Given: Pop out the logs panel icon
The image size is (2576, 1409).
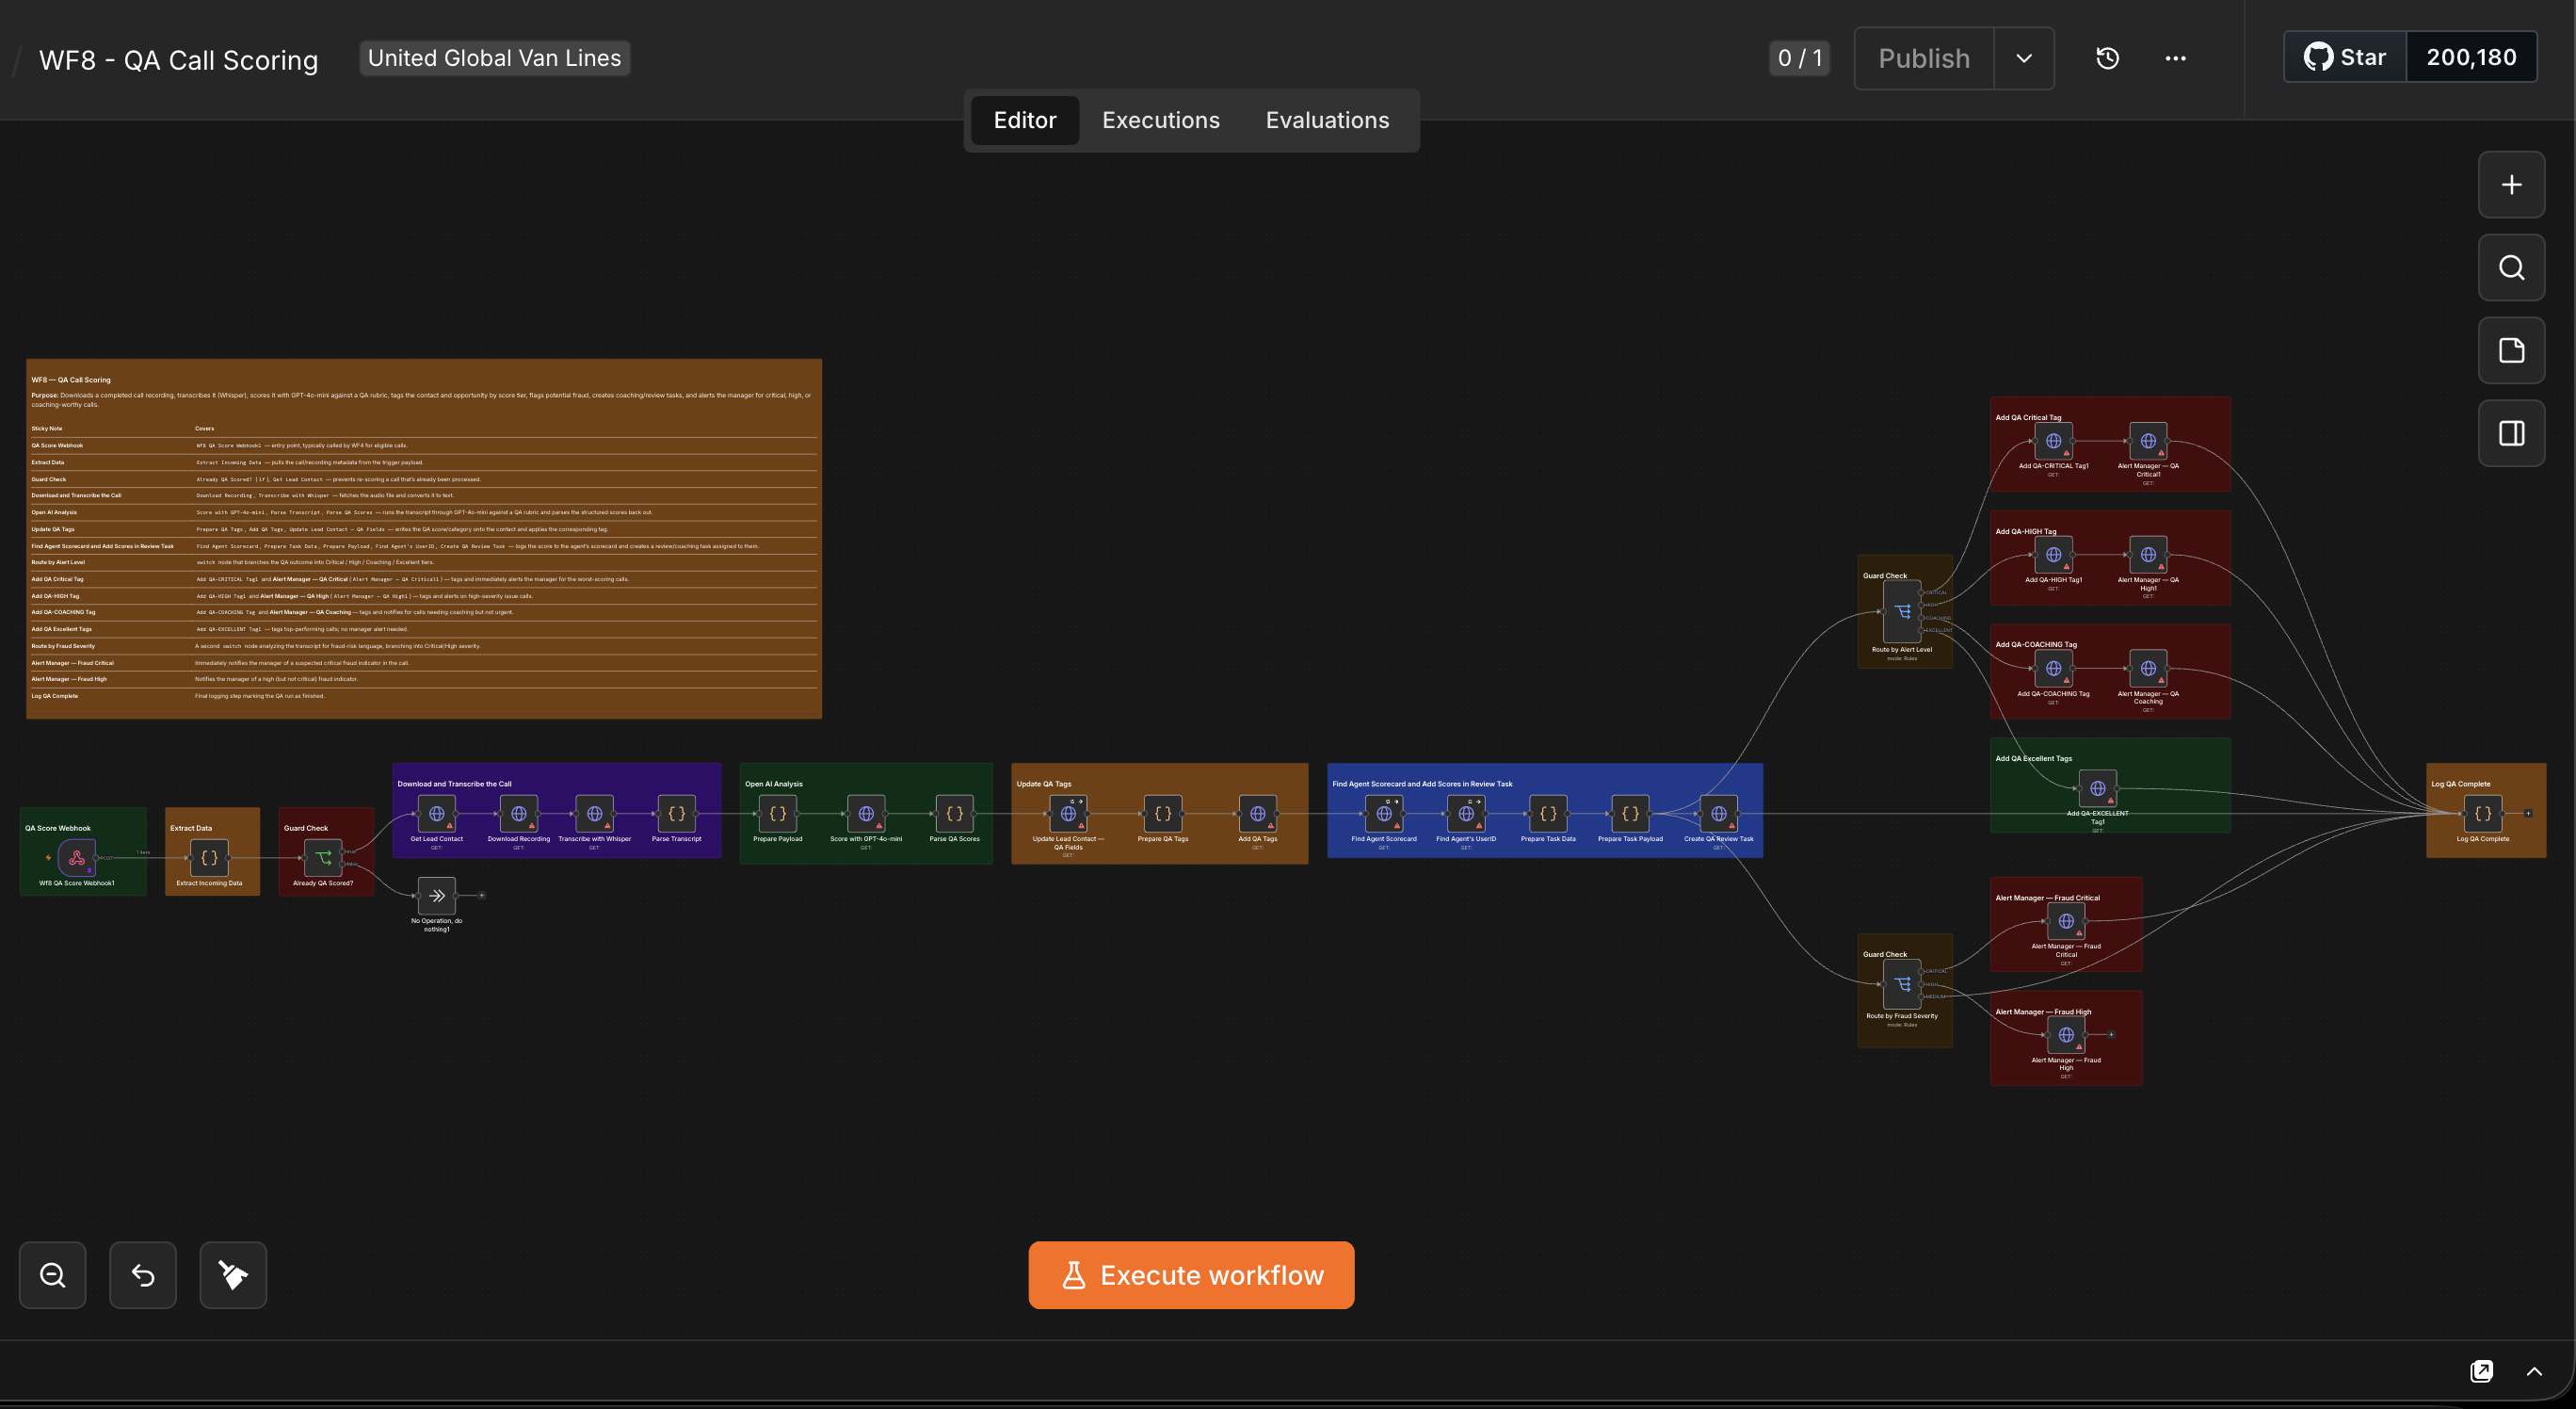Looking at the screenshot, I should tap(2481, 1371).
